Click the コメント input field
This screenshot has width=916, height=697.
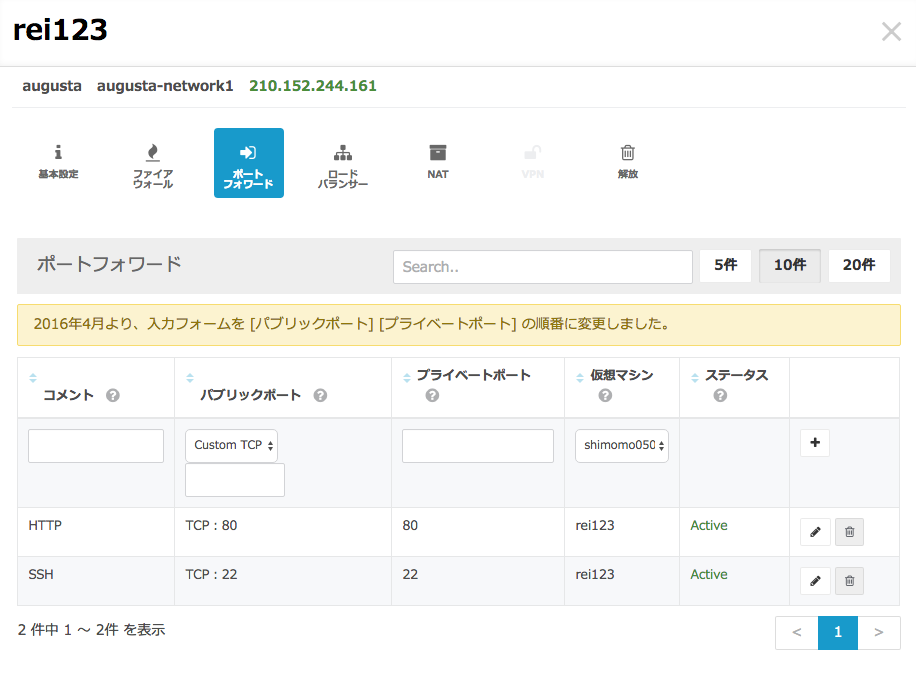tap(96, 446)
